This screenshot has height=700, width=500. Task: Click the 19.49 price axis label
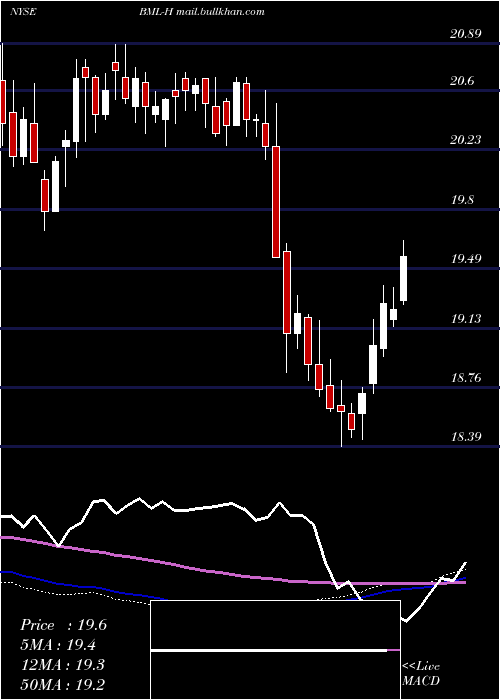point(466,258)
